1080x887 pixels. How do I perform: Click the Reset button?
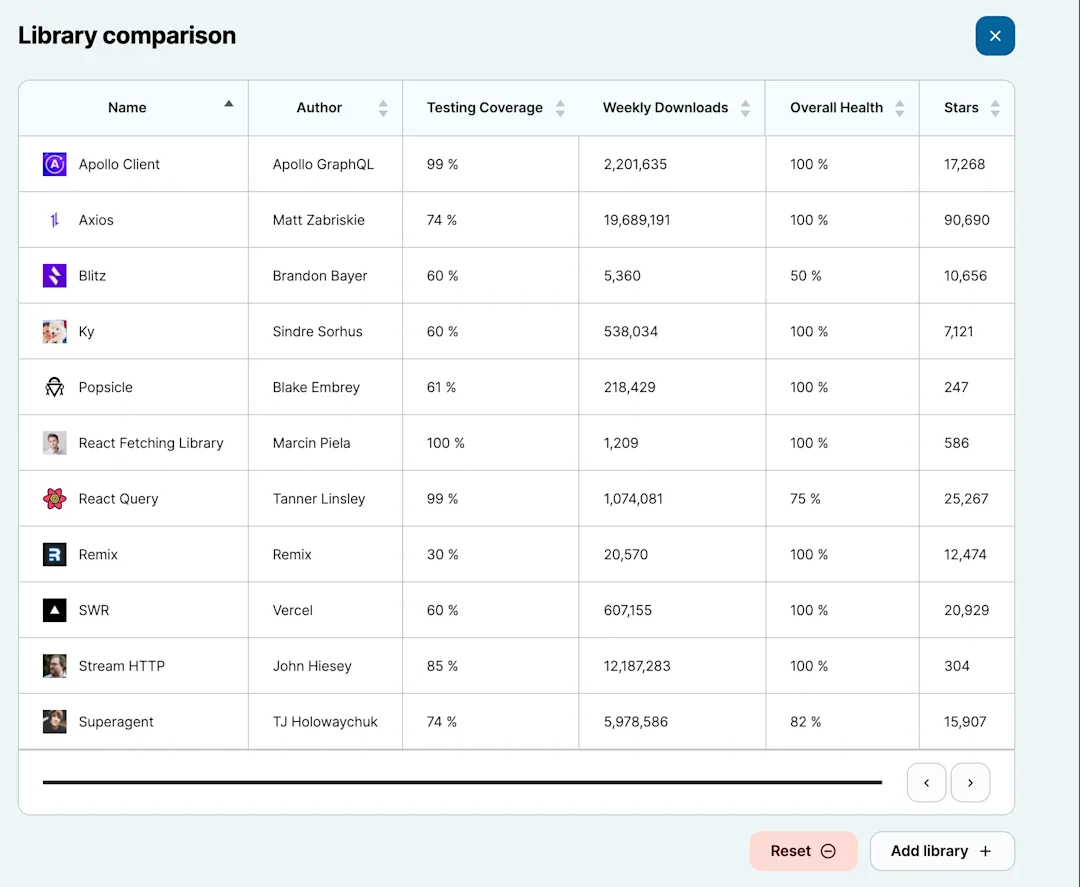(803, 851)
